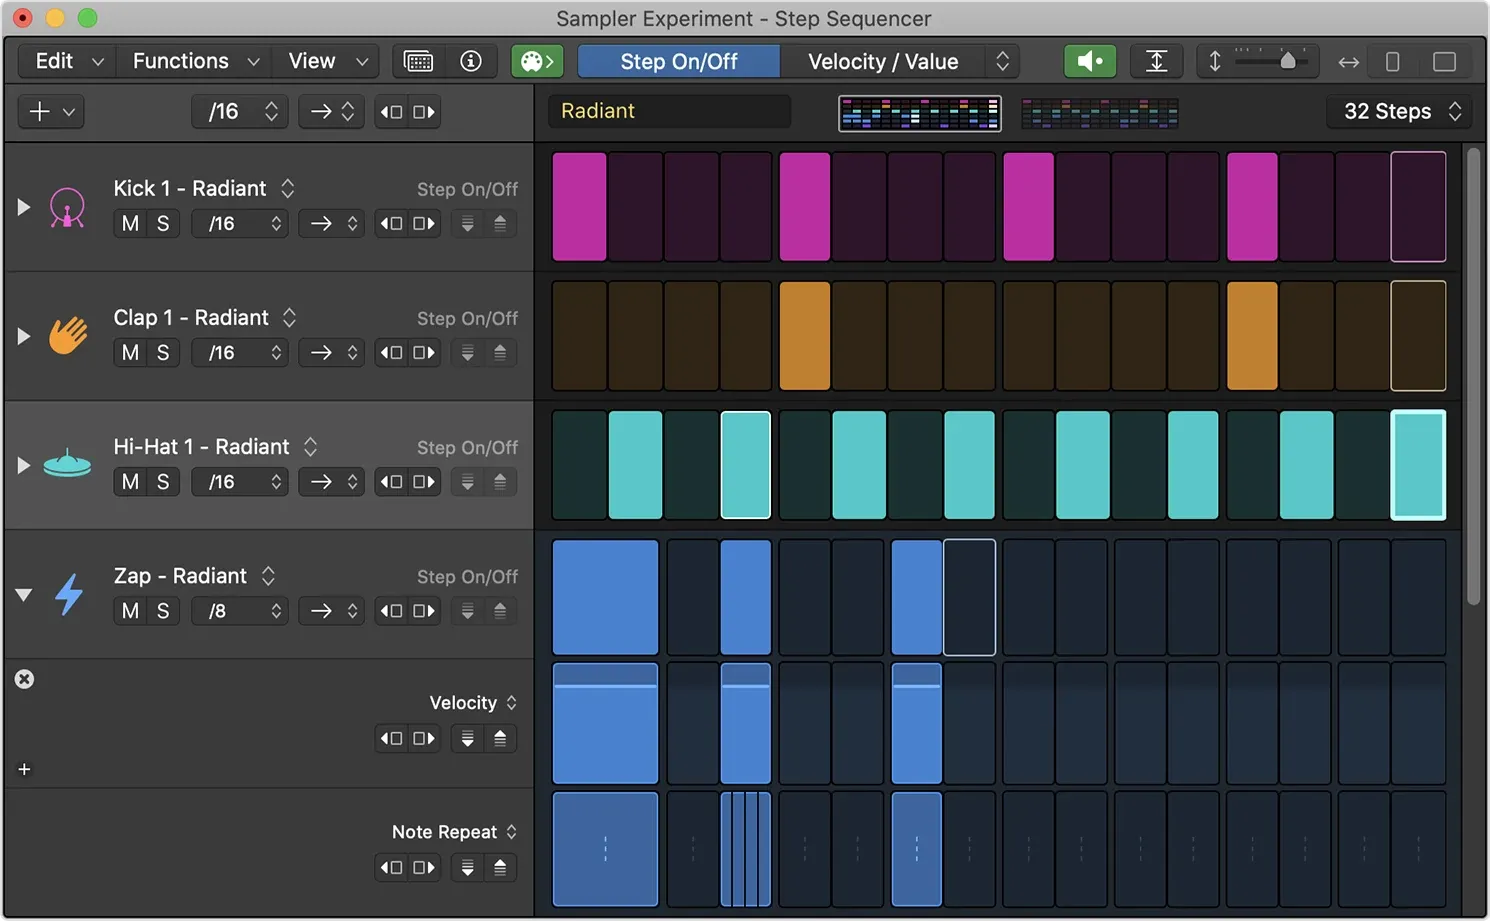This screenshot has height=921, width=1490.
Task: Click the Clap 1 hand icon
Action: pos(68,336)
